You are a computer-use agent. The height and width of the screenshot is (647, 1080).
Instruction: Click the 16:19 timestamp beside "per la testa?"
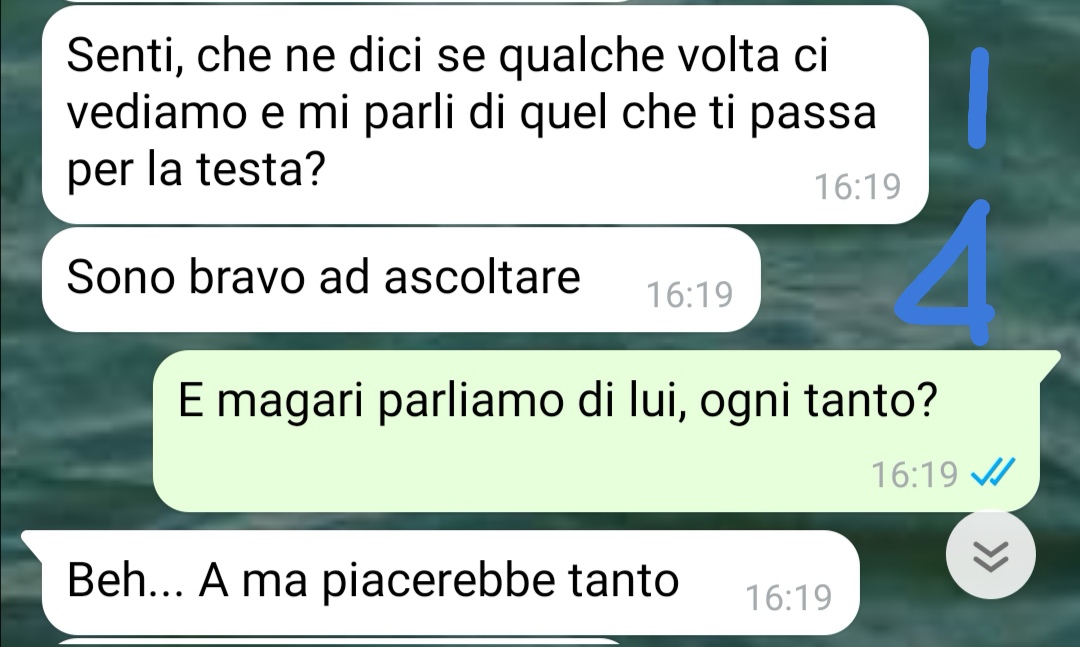858,187
